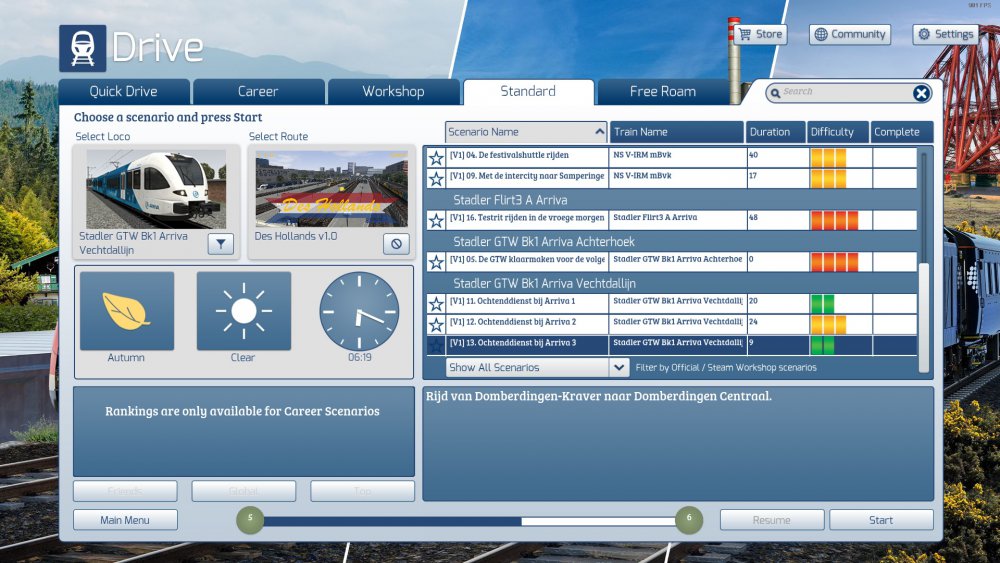Open the Show All Scenarios dropdown
This screenshot has height=563, width=1000.
pos(538,367)
